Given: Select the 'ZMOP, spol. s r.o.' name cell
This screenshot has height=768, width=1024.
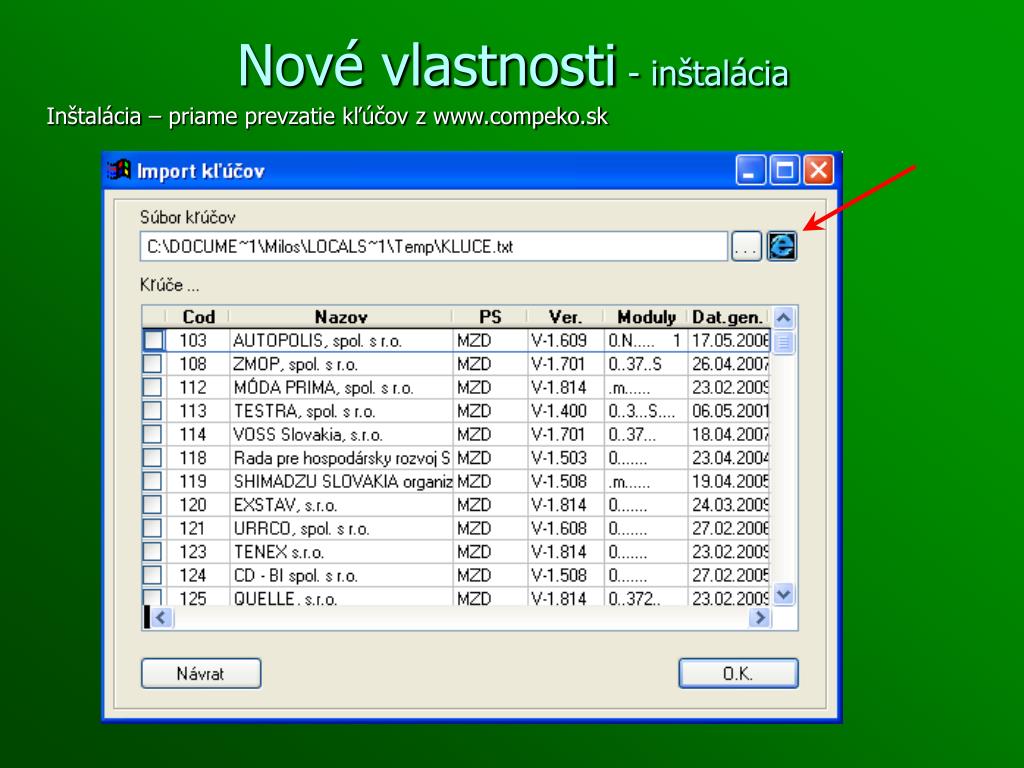Looking at the screenshot, I should pos(341,364).
